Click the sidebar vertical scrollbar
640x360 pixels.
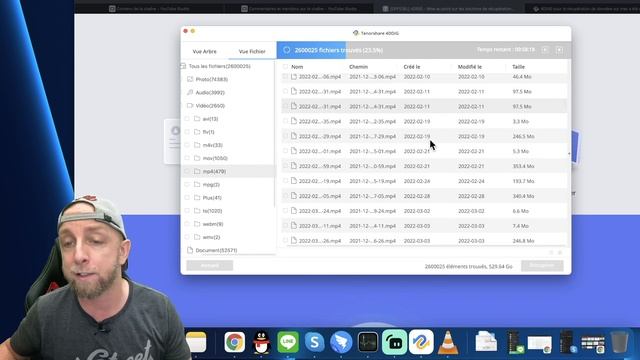pyautogui.click(x=275, y=135)
